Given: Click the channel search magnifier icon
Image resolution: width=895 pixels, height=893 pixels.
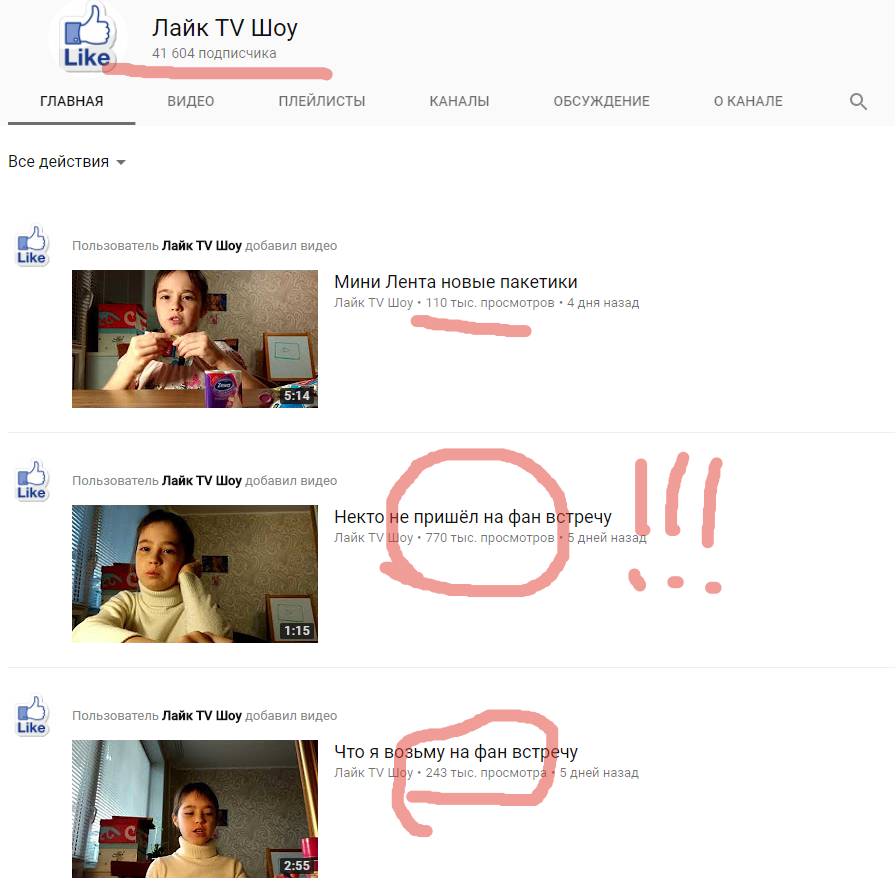Looking at the screenshot, I should [858, 102].
